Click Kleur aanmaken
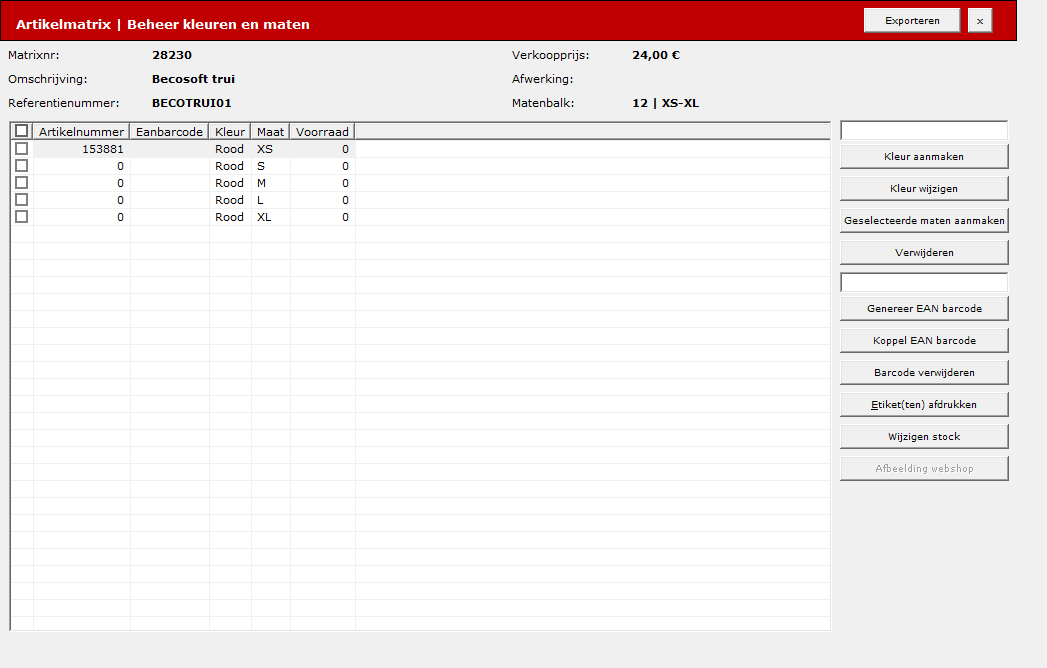This screenshot has width=1047, height=668. tap(924, 156)
